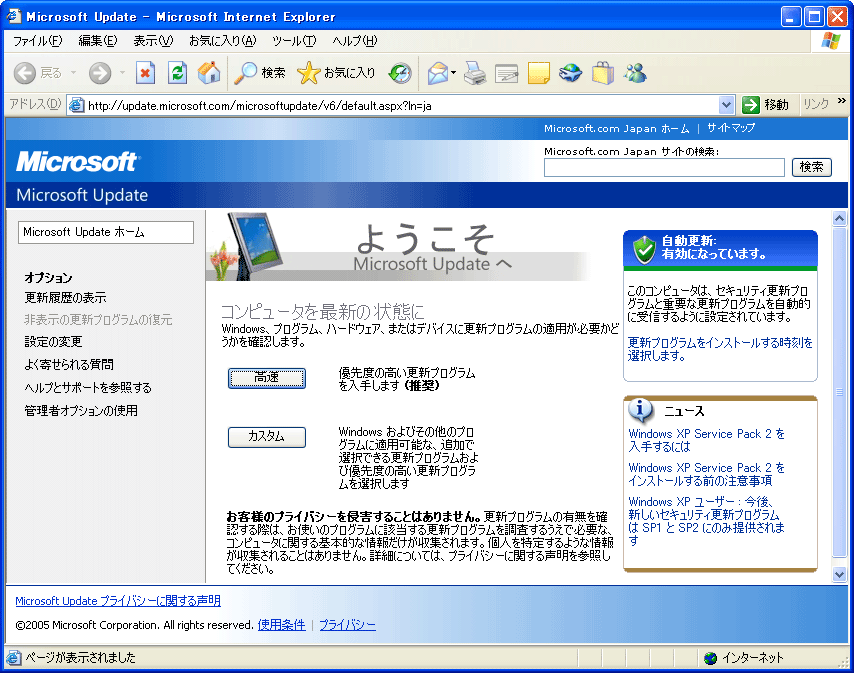Image resolution: width=854 pixels, height=673 pixels.
Task: Click the リンク links toolbar label
Action: click(816, 104)
